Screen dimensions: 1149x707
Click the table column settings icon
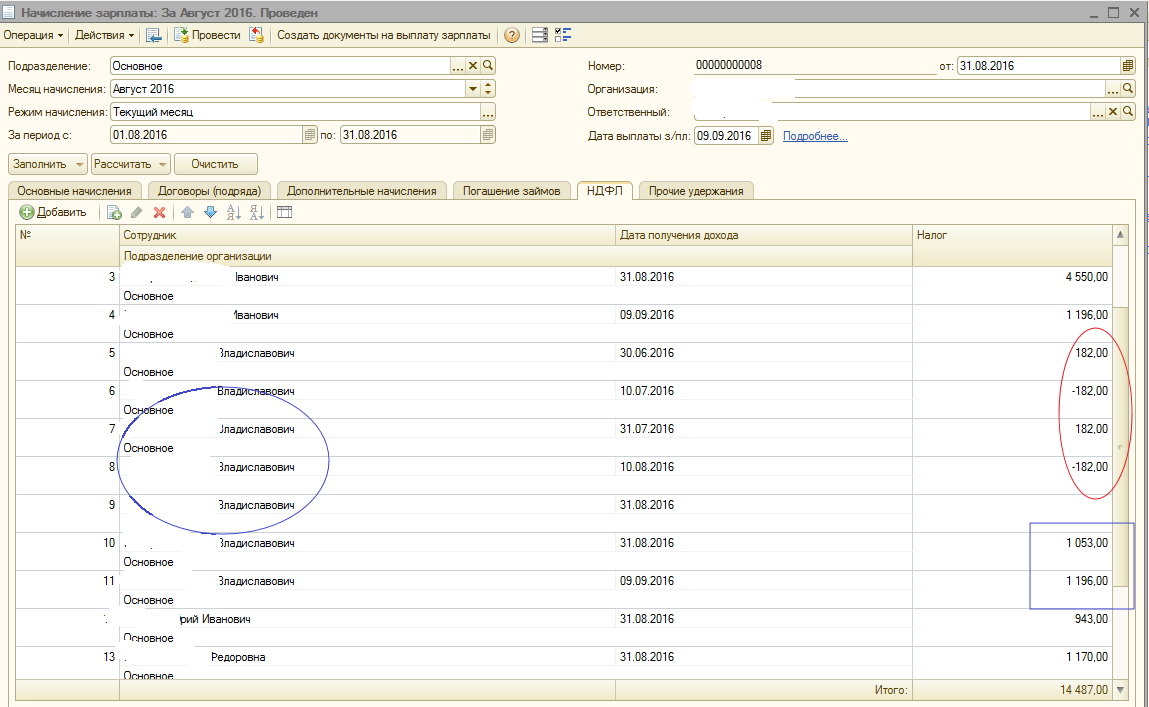[x=284, y=212]
